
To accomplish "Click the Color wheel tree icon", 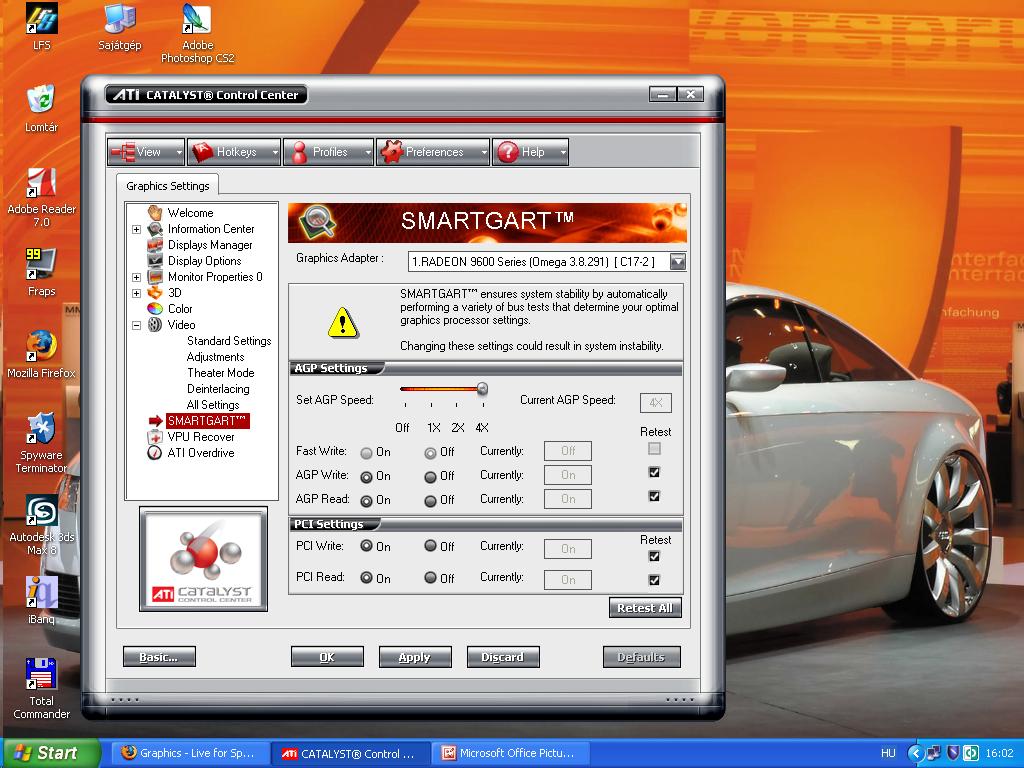I will 155,308.
